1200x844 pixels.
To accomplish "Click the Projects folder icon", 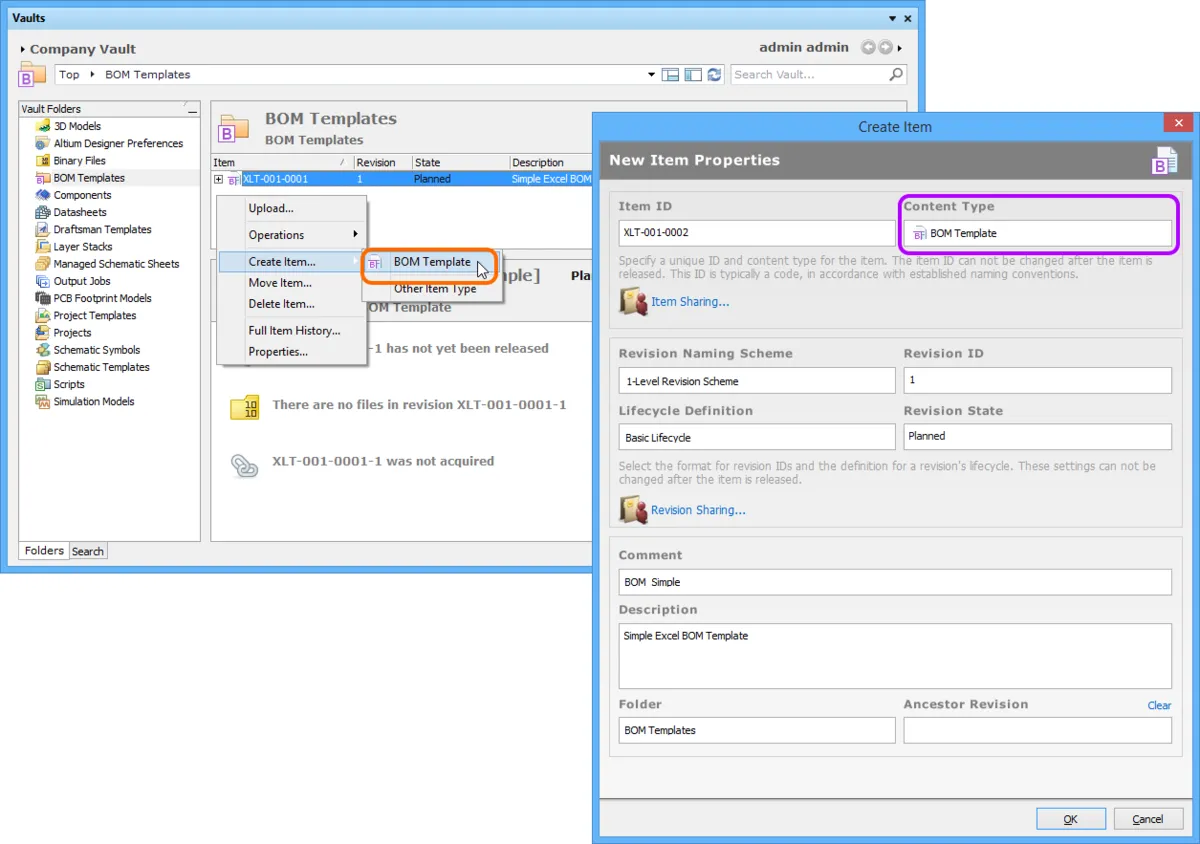I will point(43,332).
